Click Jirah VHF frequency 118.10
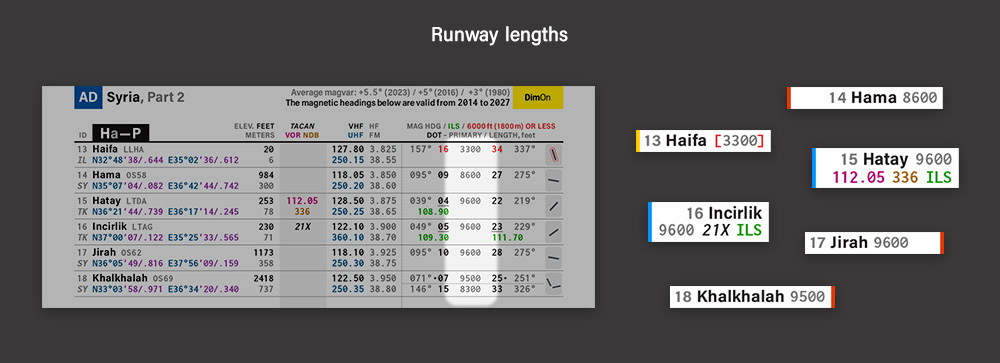 click(347, 253)
